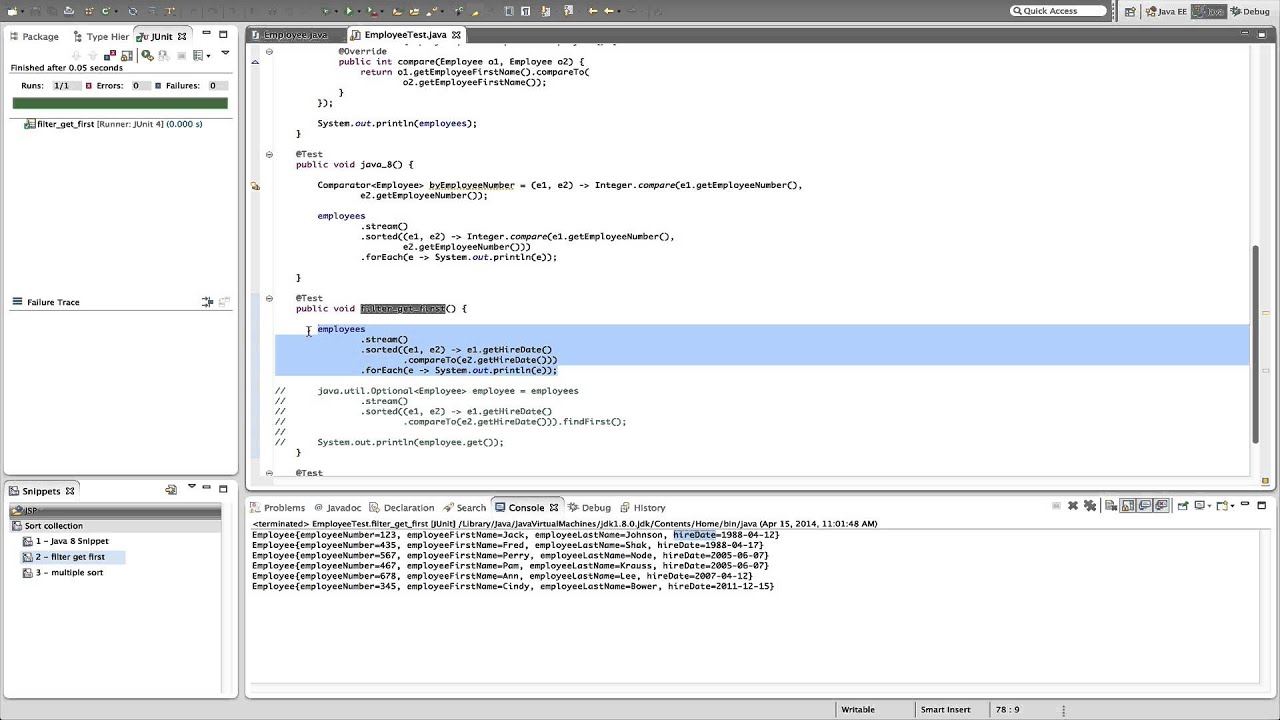
Task: Minimize the Console panel
Action: [x=1245, y=505]
